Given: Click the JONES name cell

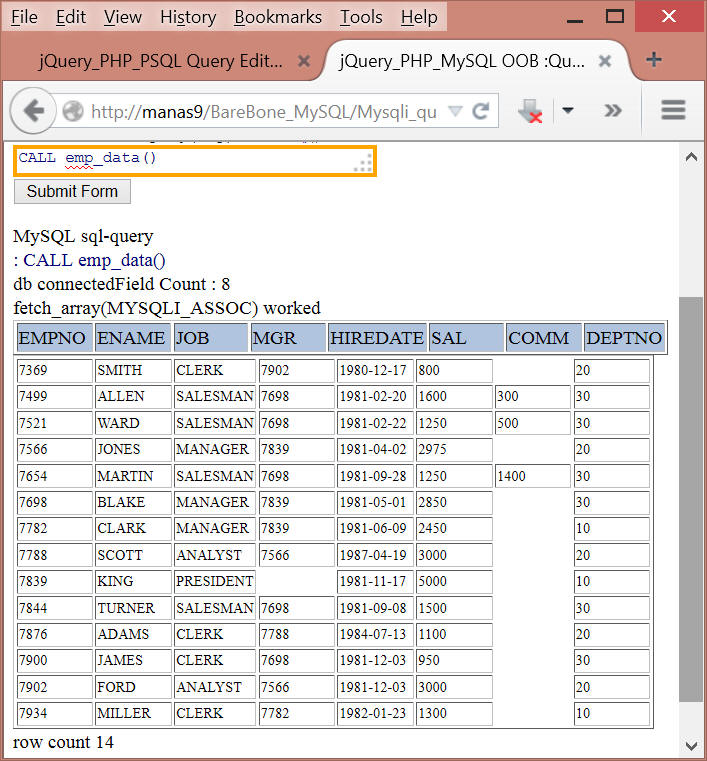Looking at the screenshot, I should 133,449.
